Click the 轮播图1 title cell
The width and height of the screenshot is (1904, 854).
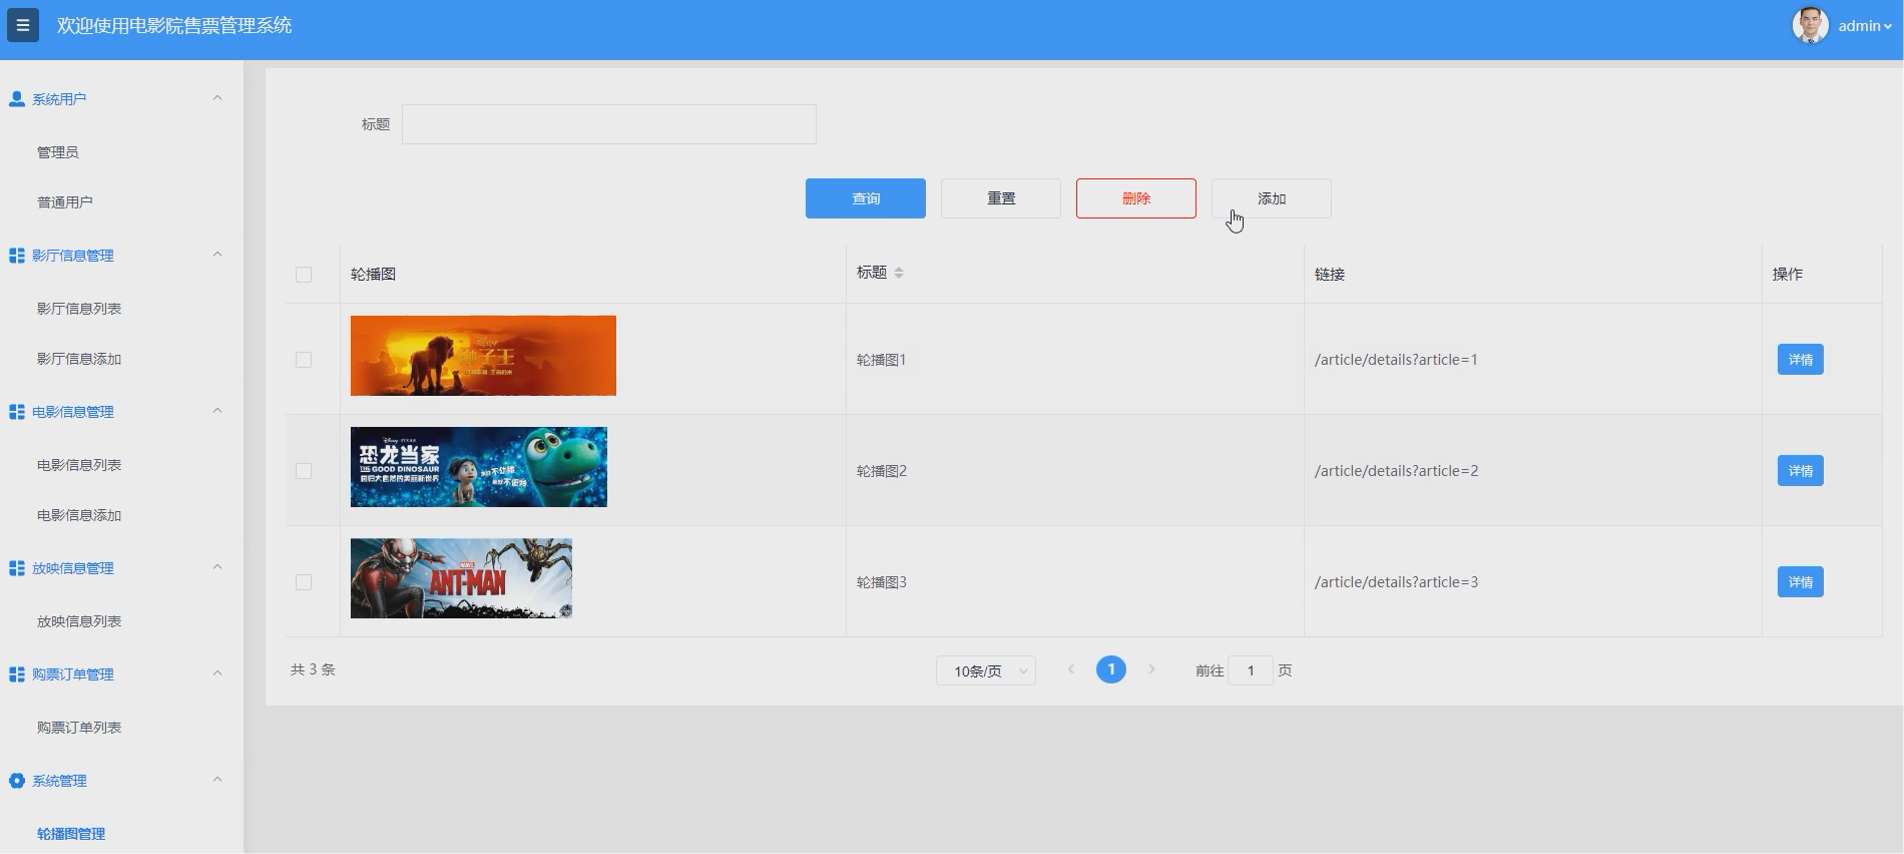coord(881,360)
